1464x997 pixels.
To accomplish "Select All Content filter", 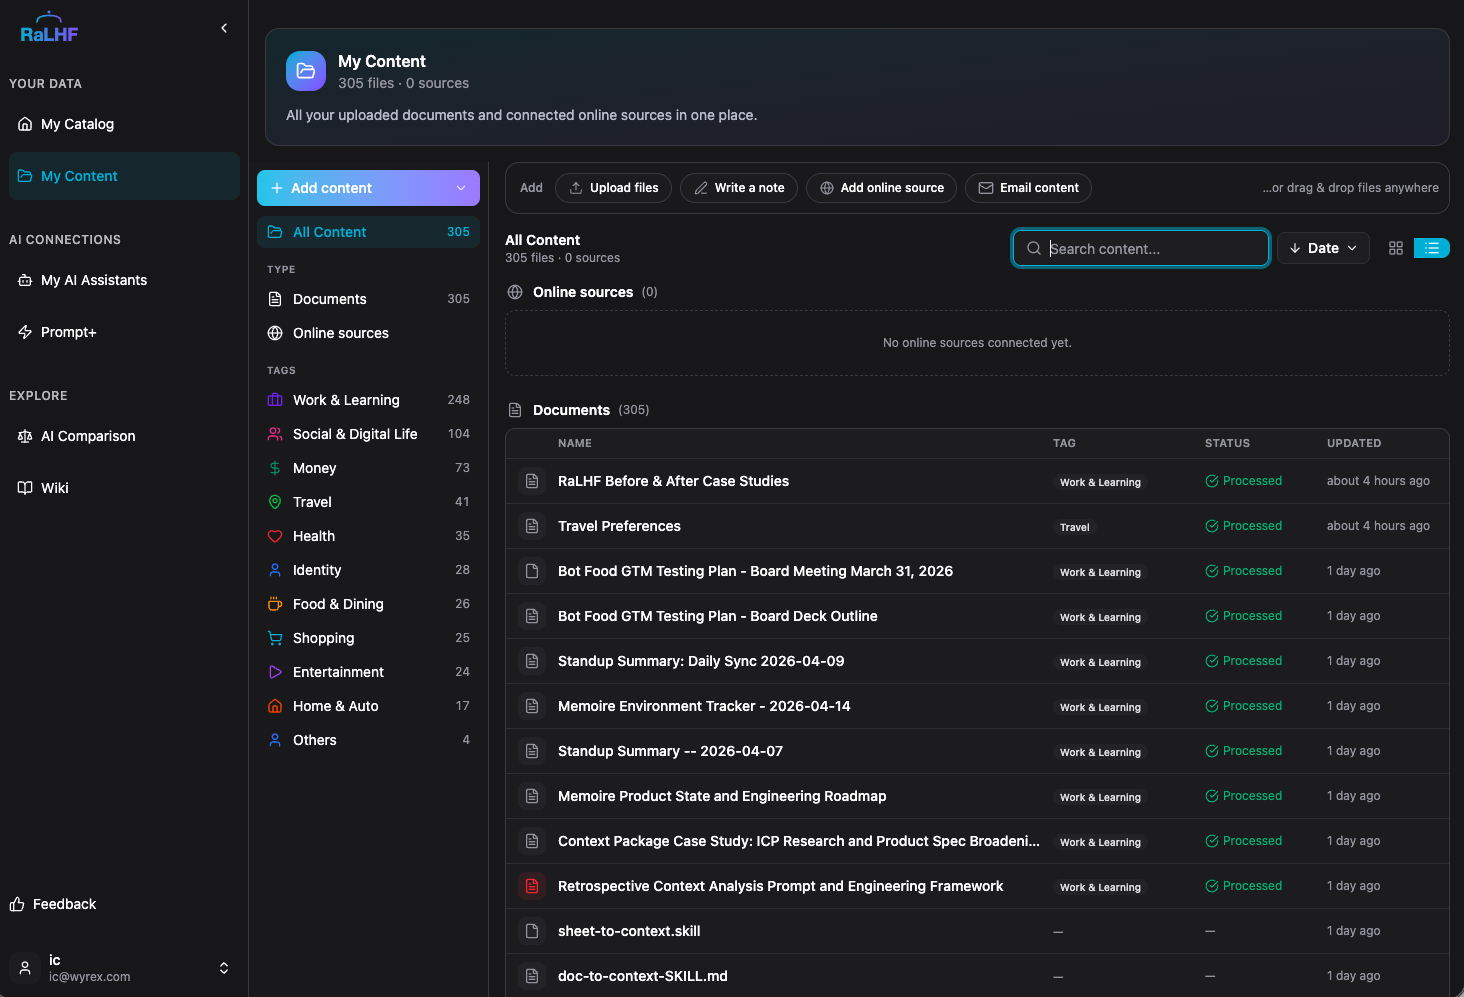I will (x=368, y=232).
